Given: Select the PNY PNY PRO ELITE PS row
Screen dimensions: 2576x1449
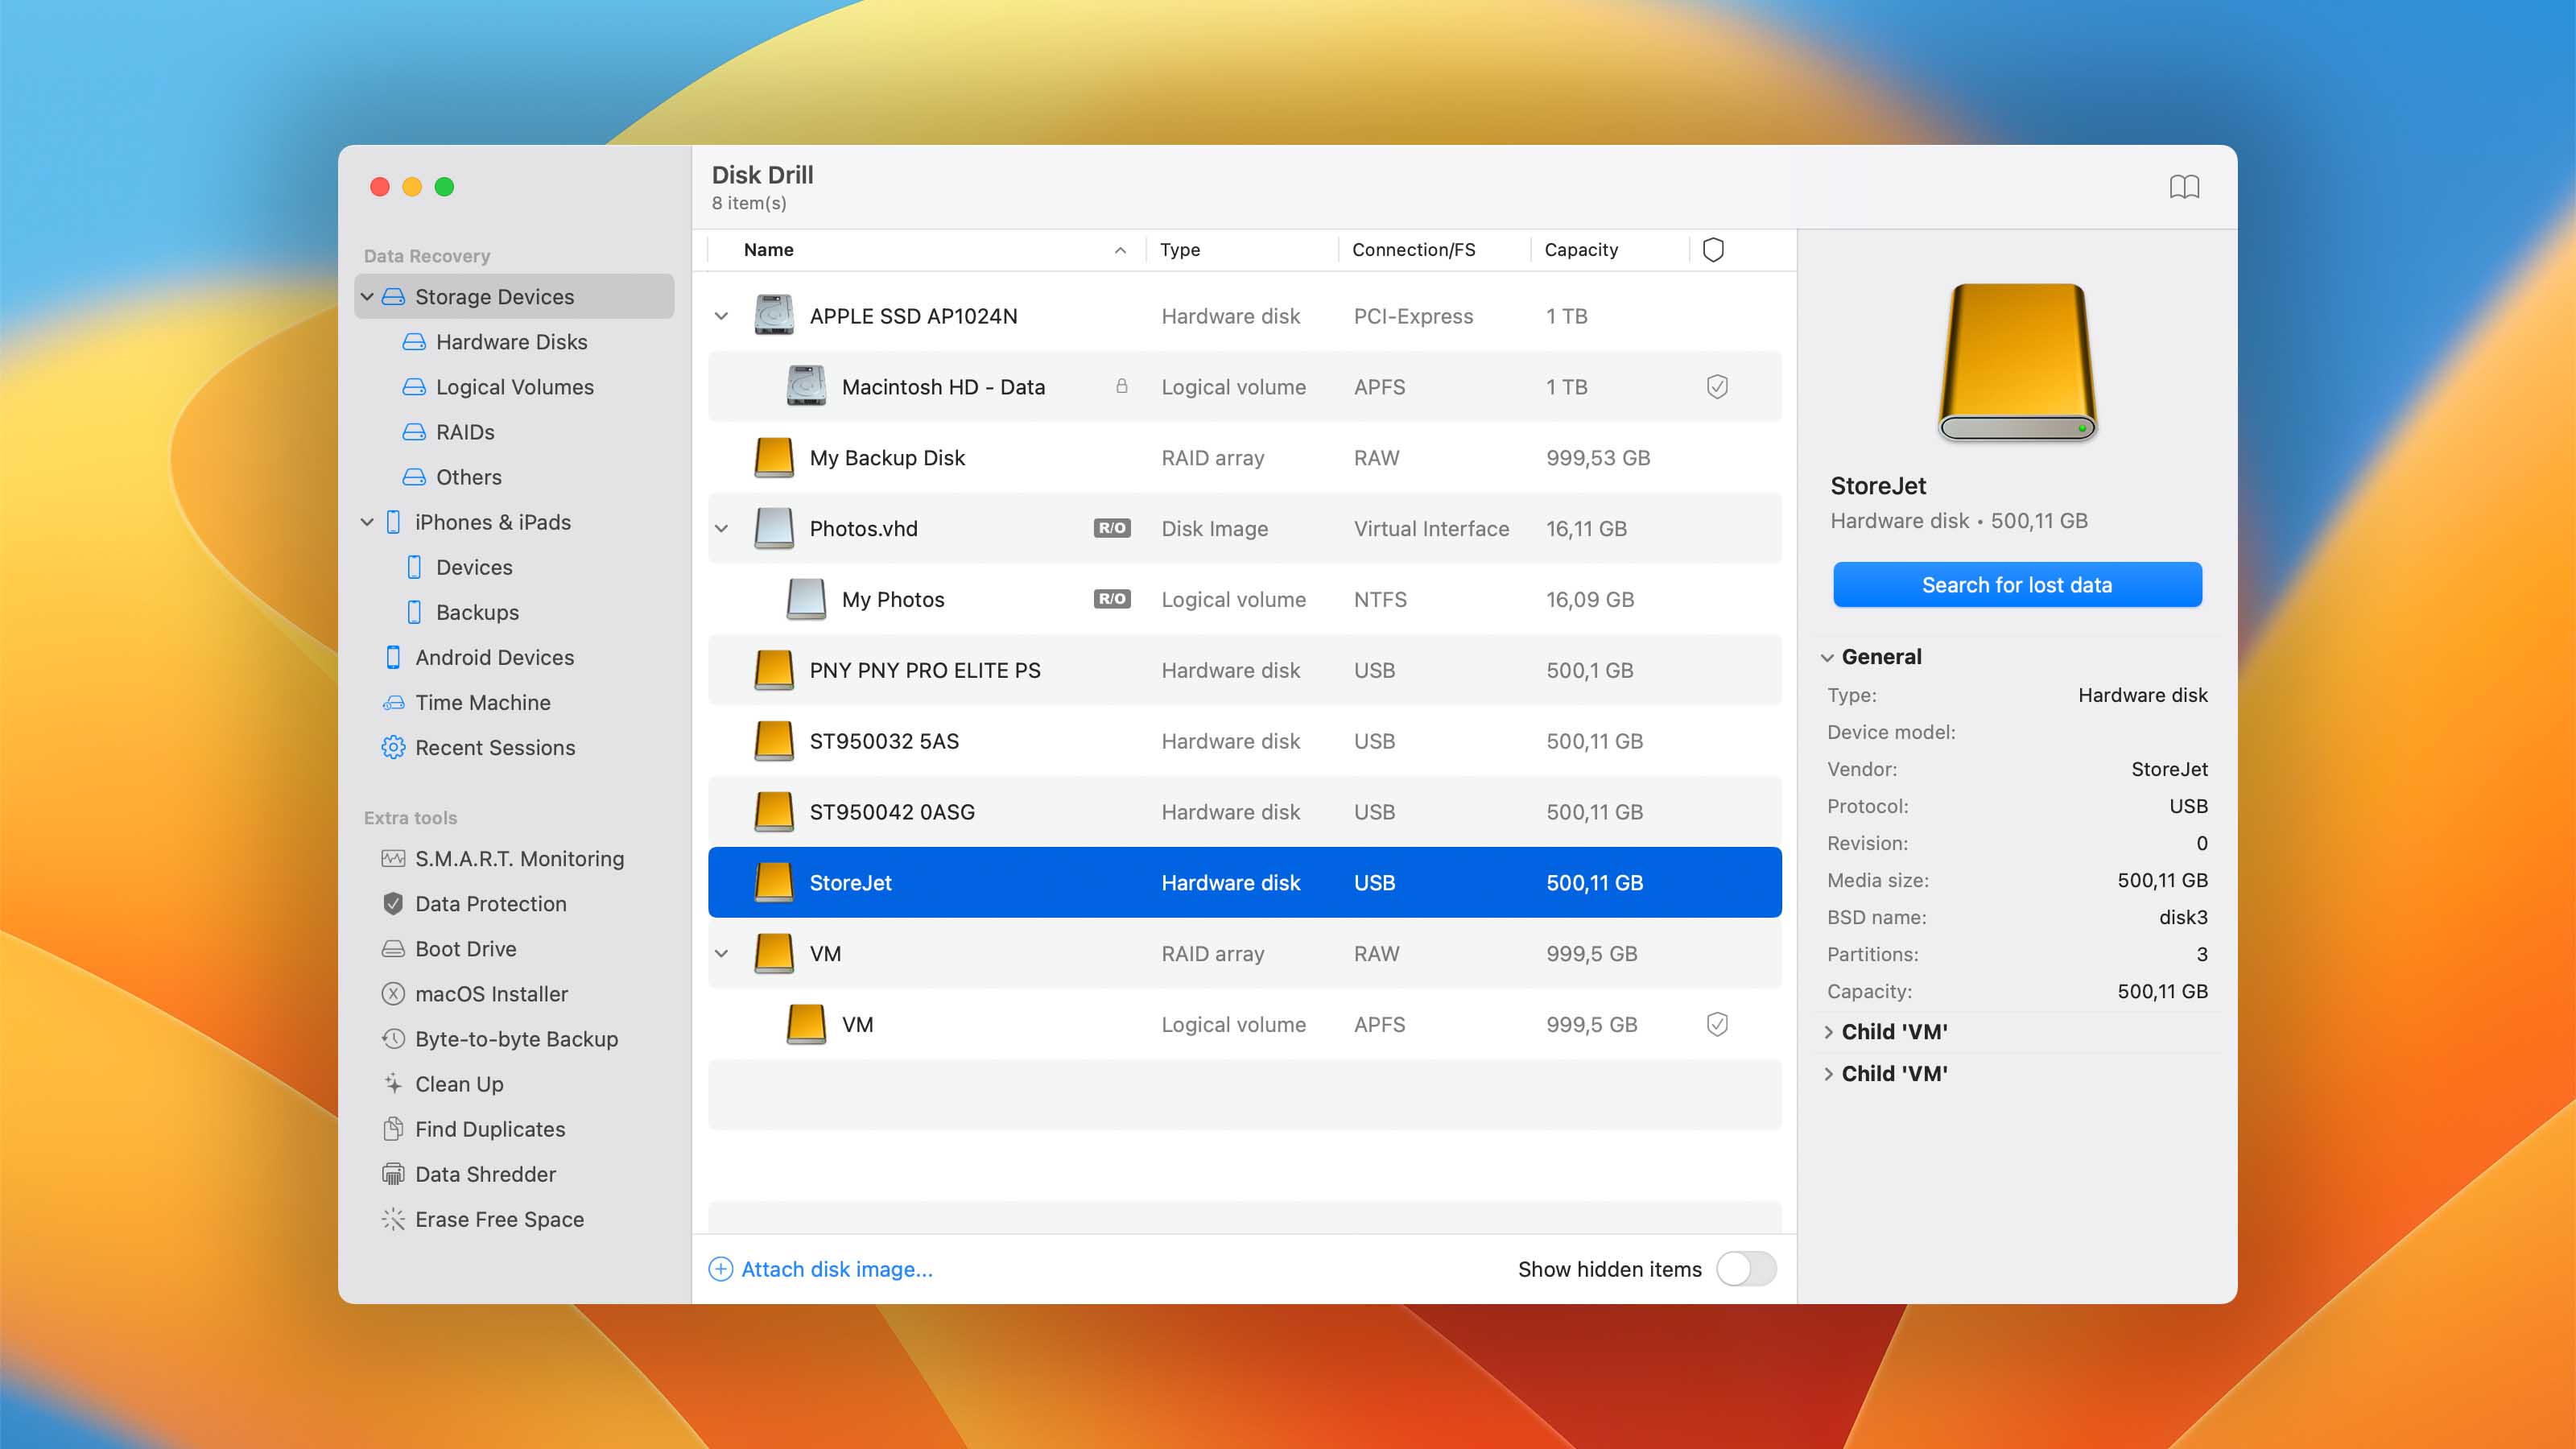Looking at the screenshot, I should point(1245,670).
